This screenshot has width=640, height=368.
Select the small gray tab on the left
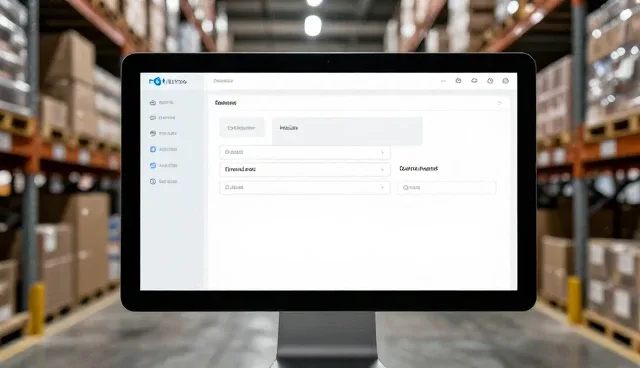pyautogui.click(x=242, y=128)
